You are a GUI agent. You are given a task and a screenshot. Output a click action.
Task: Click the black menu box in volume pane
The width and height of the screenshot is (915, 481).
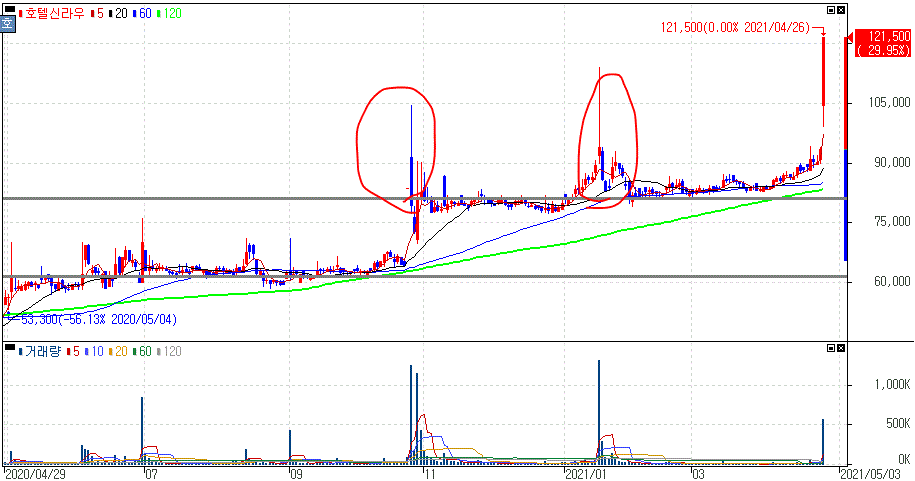[10, 347]
